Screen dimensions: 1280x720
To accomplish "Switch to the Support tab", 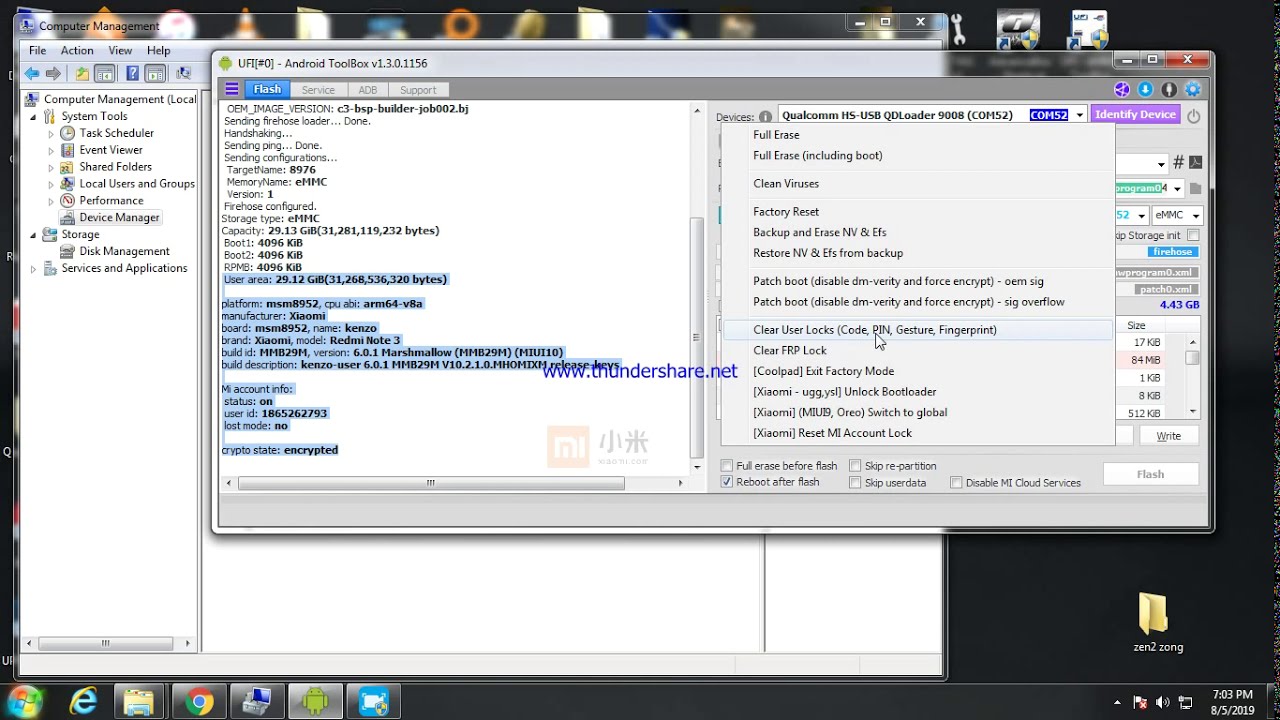I will (x=418, y=90).
